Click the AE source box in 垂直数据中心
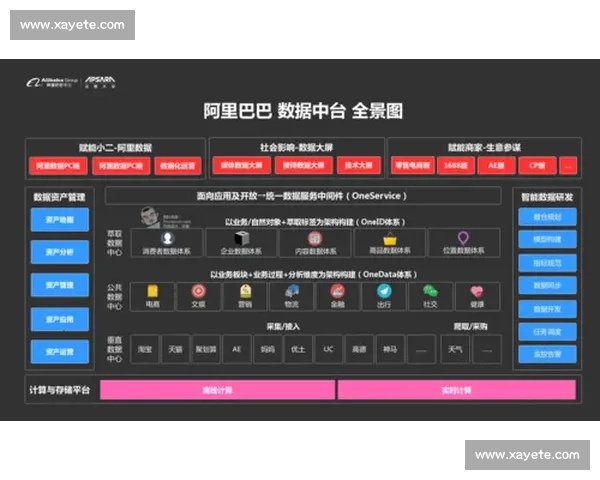 (x=237, y=349)
